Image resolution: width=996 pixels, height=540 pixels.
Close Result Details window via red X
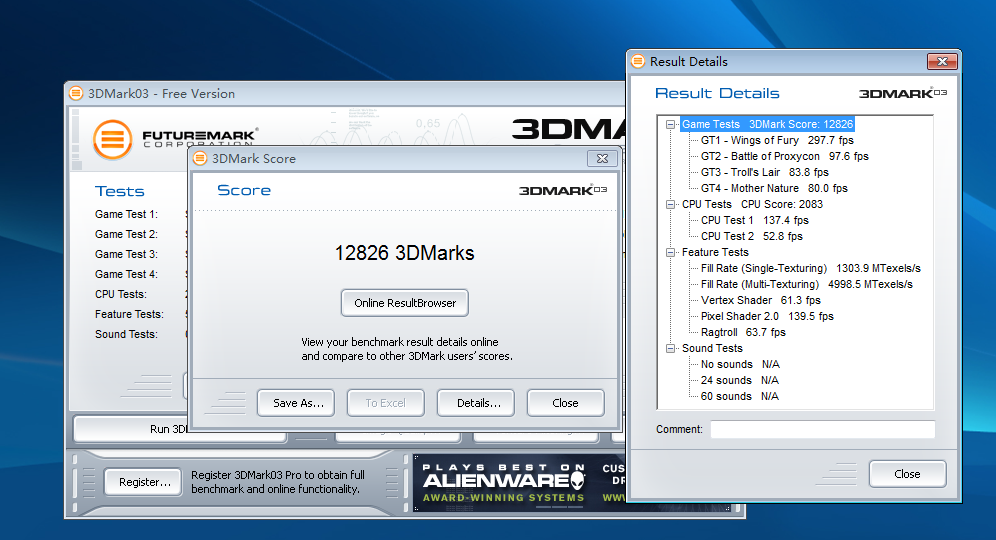point(943,61)
